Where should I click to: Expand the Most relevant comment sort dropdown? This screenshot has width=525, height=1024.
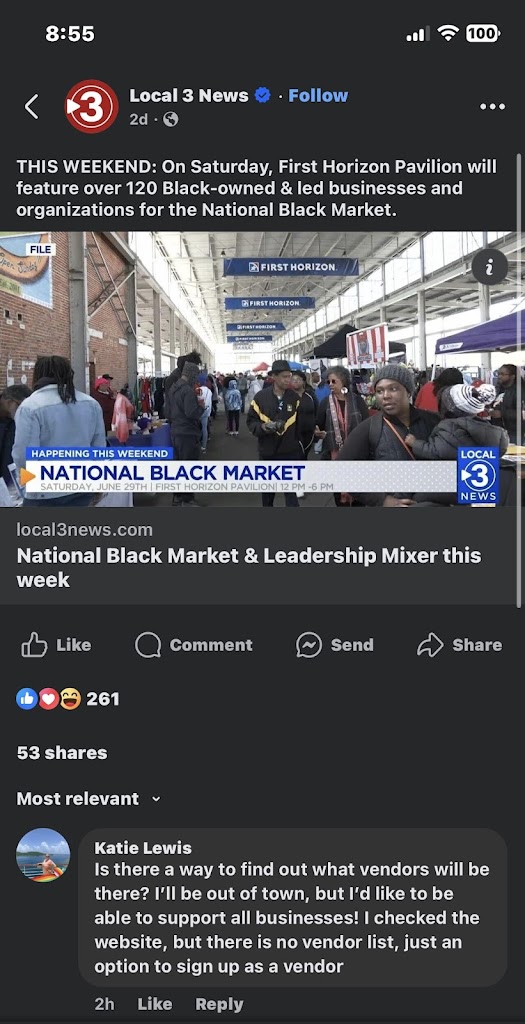[x=88, y=799]
